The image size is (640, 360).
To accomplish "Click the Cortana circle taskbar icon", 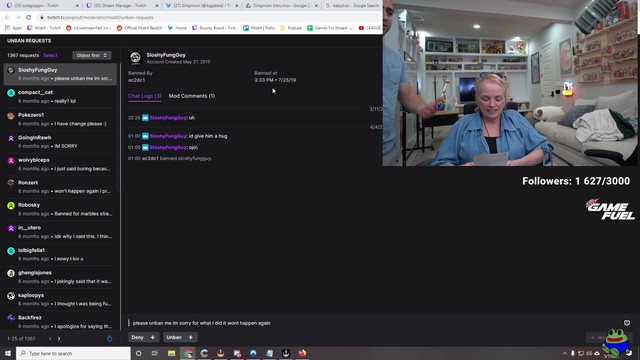I will pos(139,353).
